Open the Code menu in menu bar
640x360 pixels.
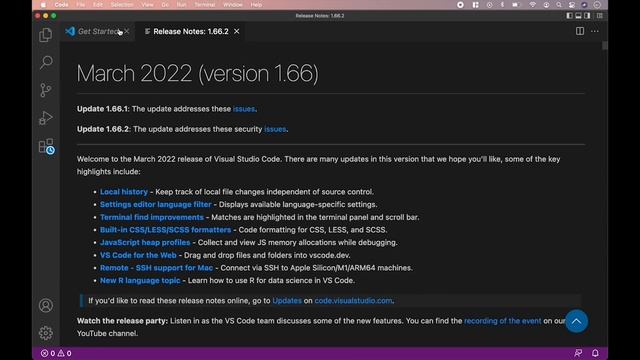point(61,5)
